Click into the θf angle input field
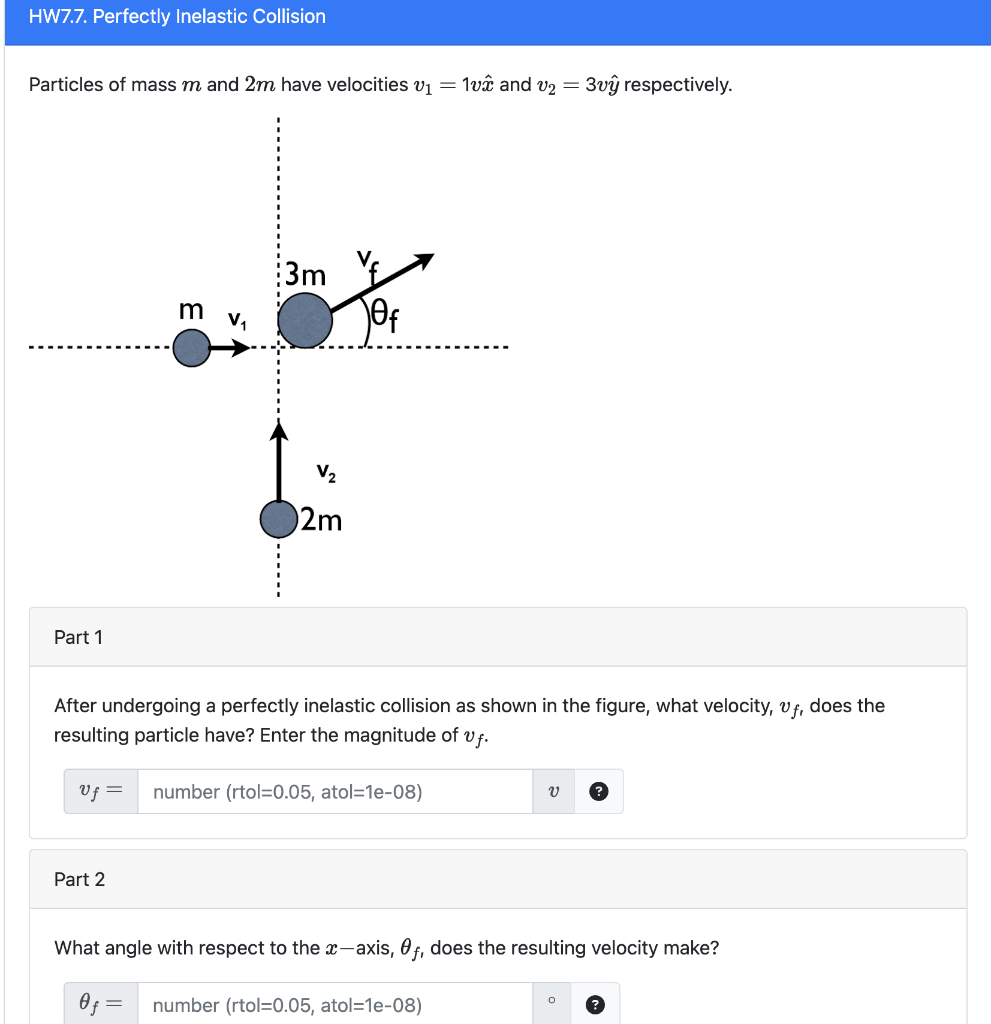 pos(330,1004)
